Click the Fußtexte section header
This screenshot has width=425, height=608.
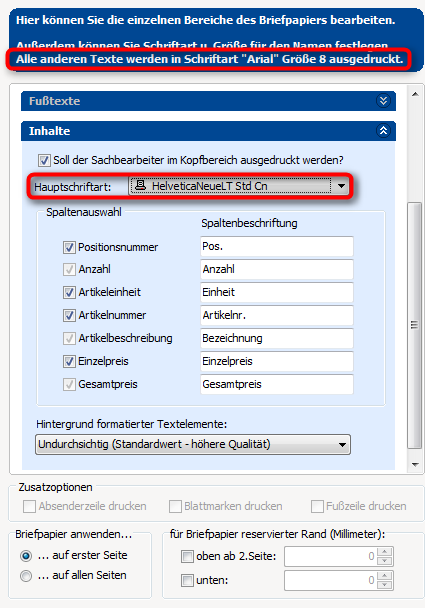pos(208,101)
